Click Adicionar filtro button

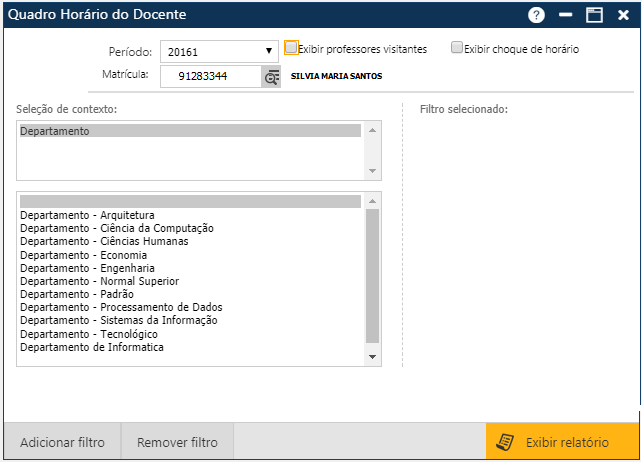pyautogui.click(x=62, y=442)
